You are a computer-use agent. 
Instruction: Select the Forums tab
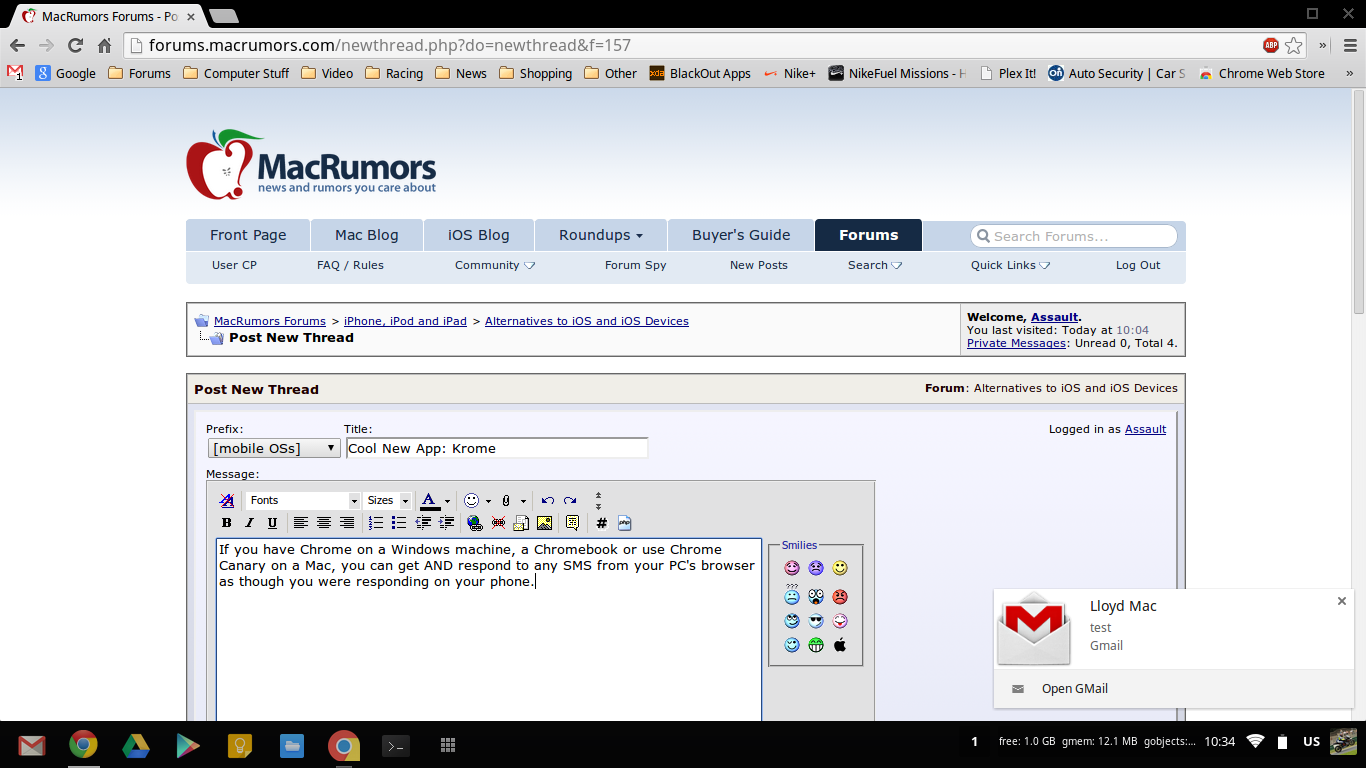[x=868, y=235]
